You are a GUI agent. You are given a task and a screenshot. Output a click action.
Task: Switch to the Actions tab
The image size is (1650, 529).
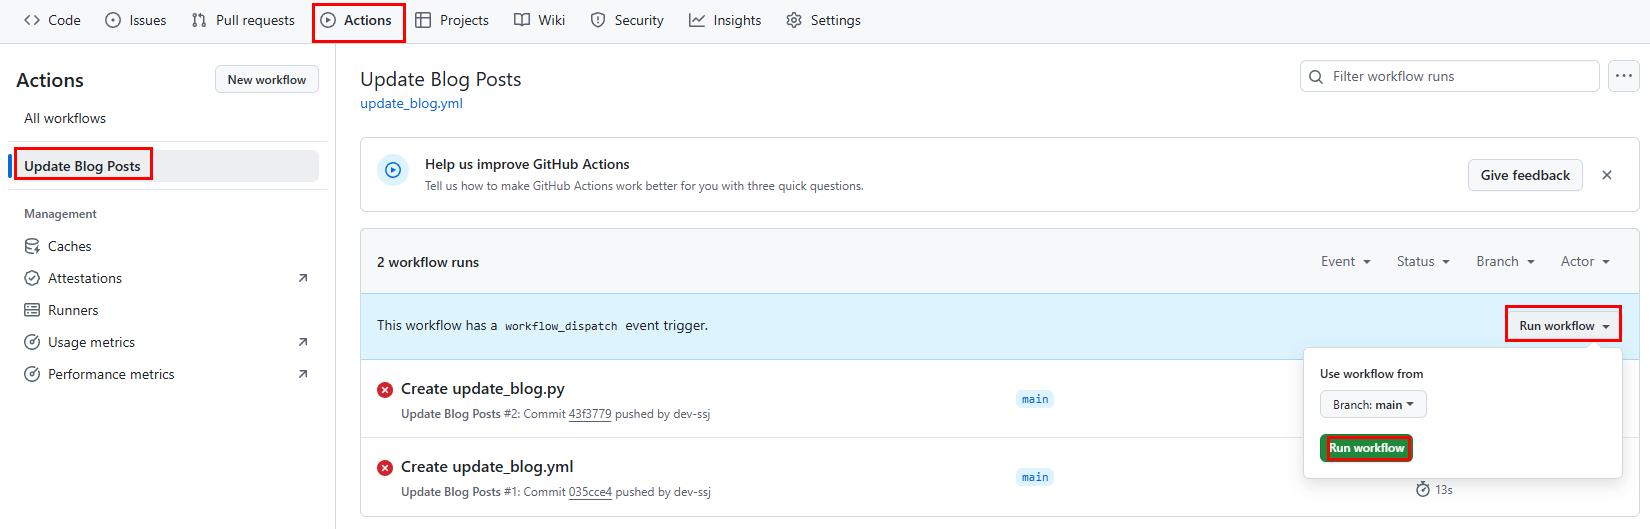tap(358, 21)
